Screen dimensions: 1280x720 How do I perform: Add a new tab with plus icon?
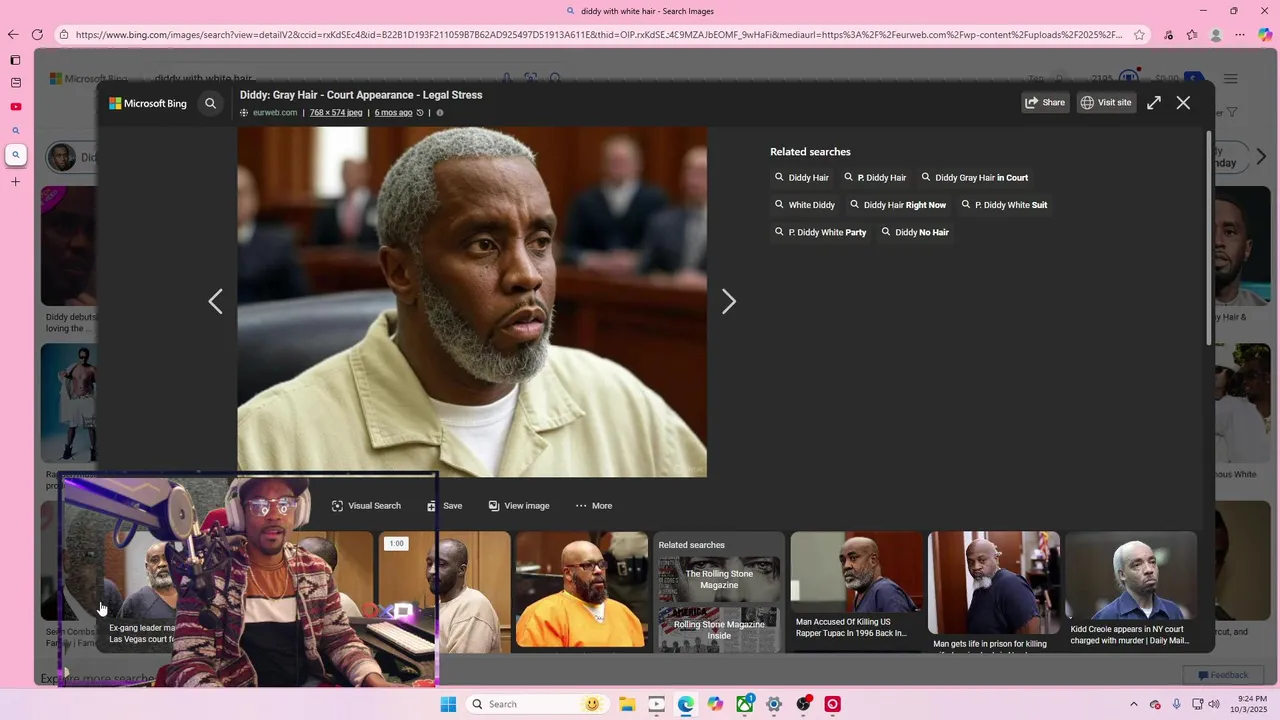(15, 181)
